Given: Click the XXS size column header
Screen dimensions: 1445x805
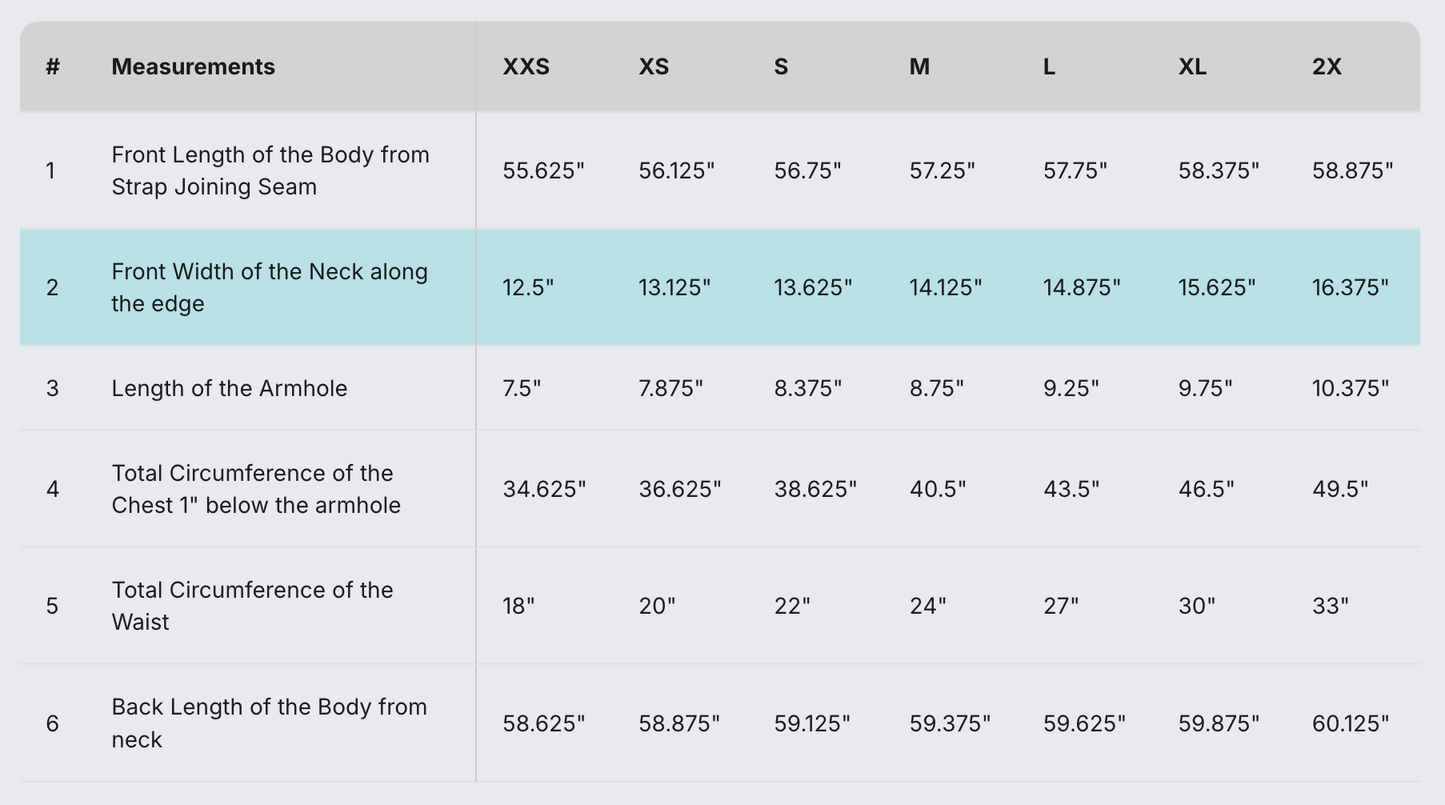Looking at the screenshot, I should 526,67.
